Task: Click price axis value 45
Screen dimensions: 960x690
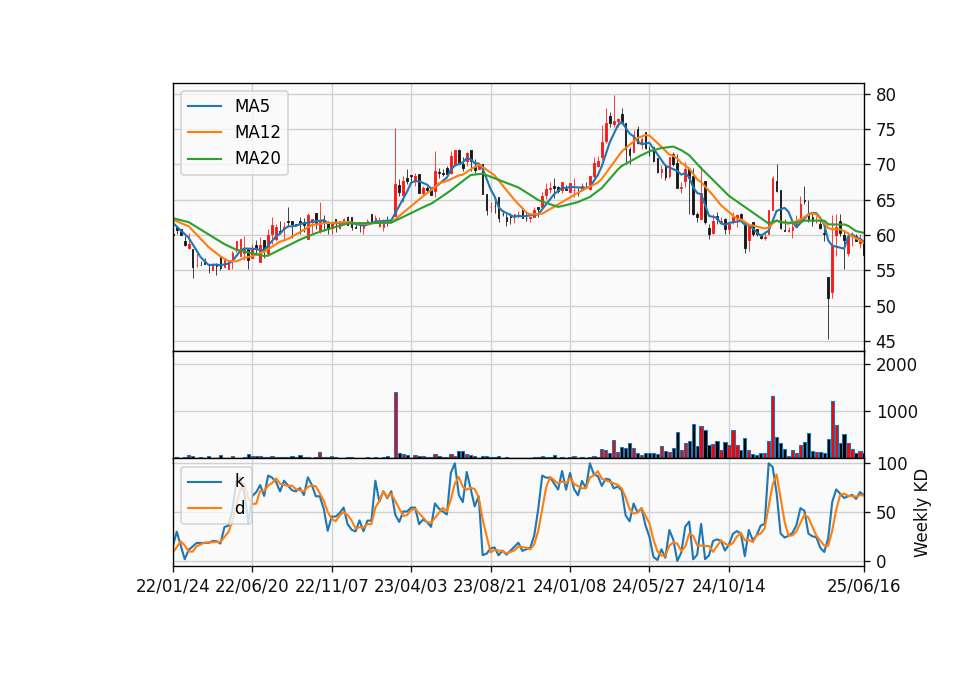Action: pyautogui.click(x=886, y=342)
